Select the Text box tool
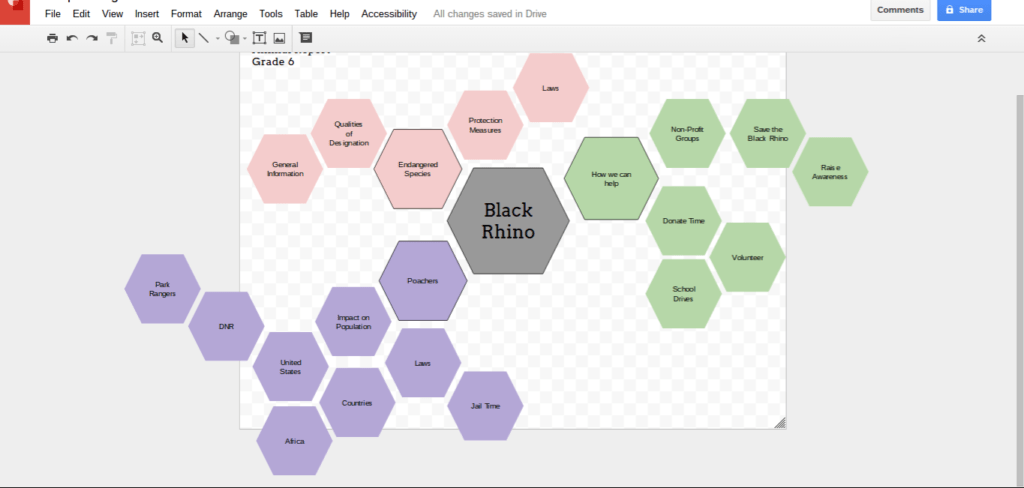The image size is (1024, 488). 259,38
